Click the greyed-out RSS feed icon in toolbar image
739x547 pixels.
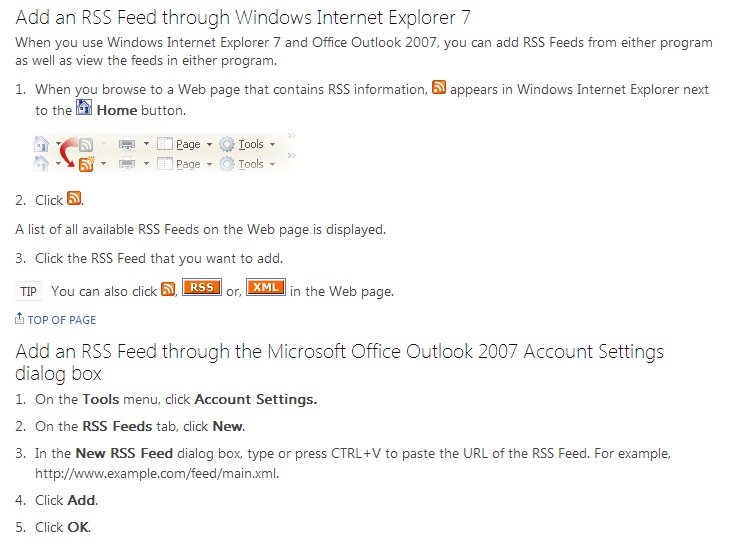(x=86, y=145)
